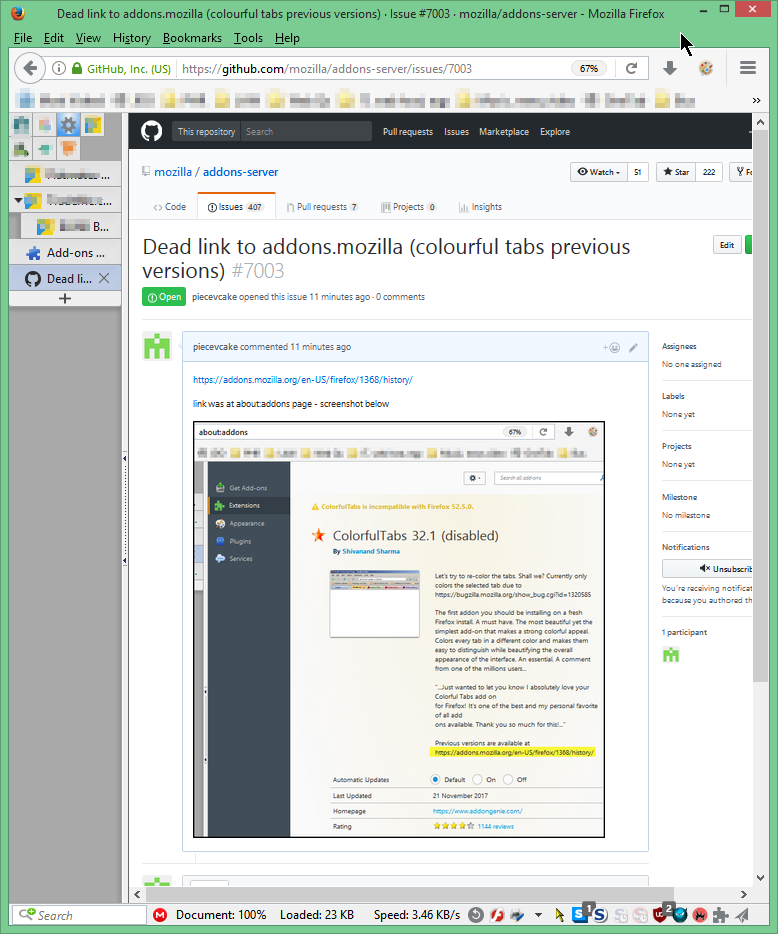
Task: Click Explore in the GitHub header
Action: coord(555,132)
